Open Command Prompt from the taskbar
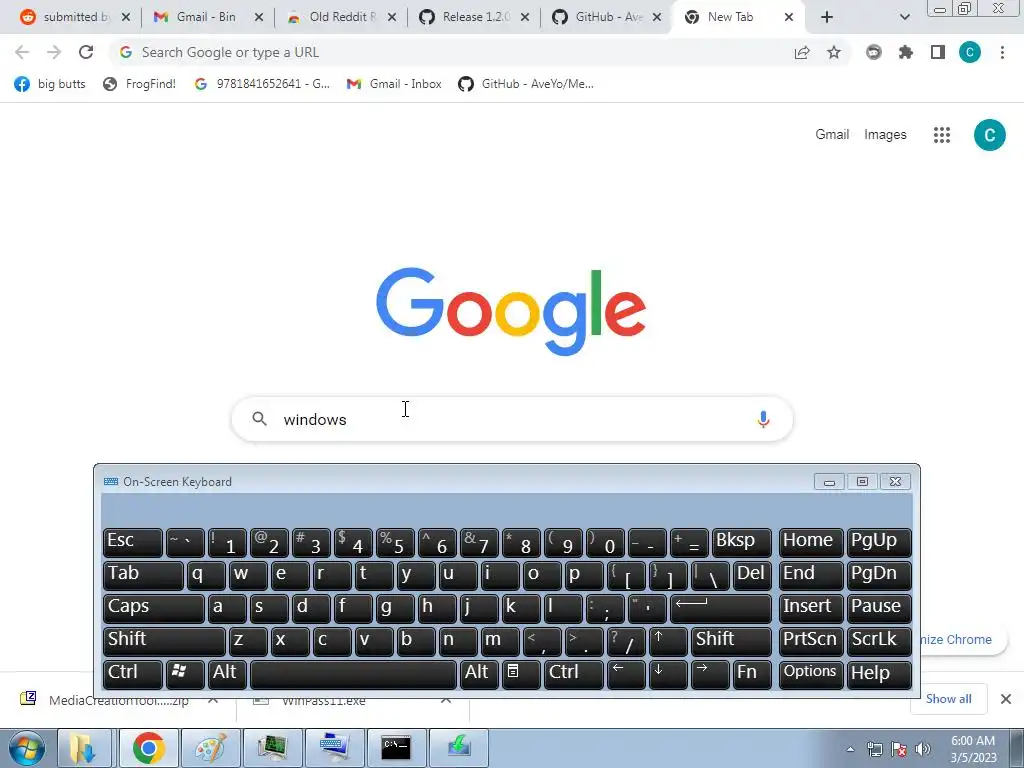Image resolution: width=1024 pixels, height=768 pixels. 396,748
